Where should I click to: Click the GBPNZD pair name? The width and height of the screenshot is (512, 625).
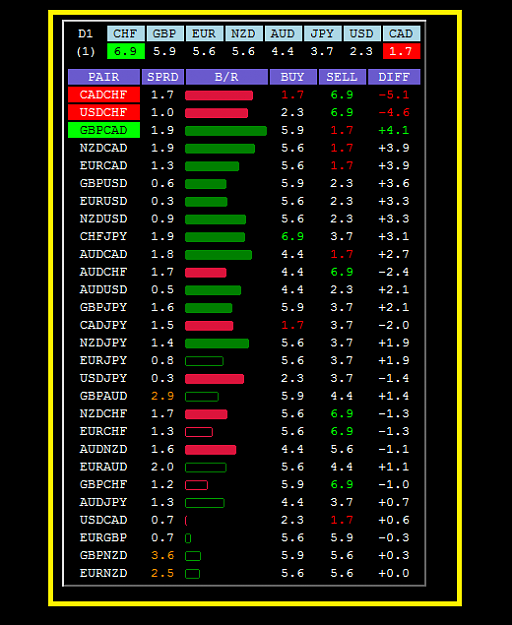pos(104,555)
